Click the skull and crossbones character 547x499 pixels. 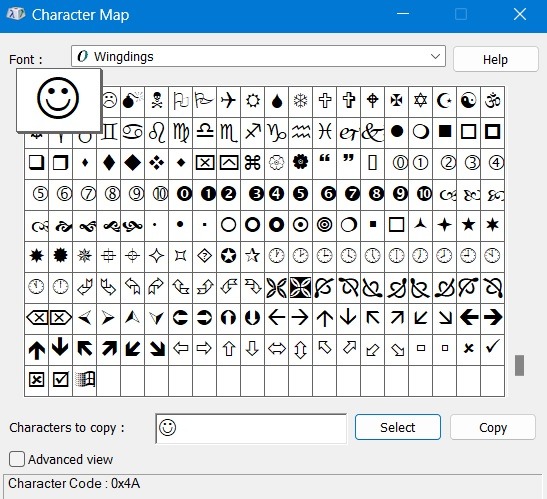pos(157,101)
